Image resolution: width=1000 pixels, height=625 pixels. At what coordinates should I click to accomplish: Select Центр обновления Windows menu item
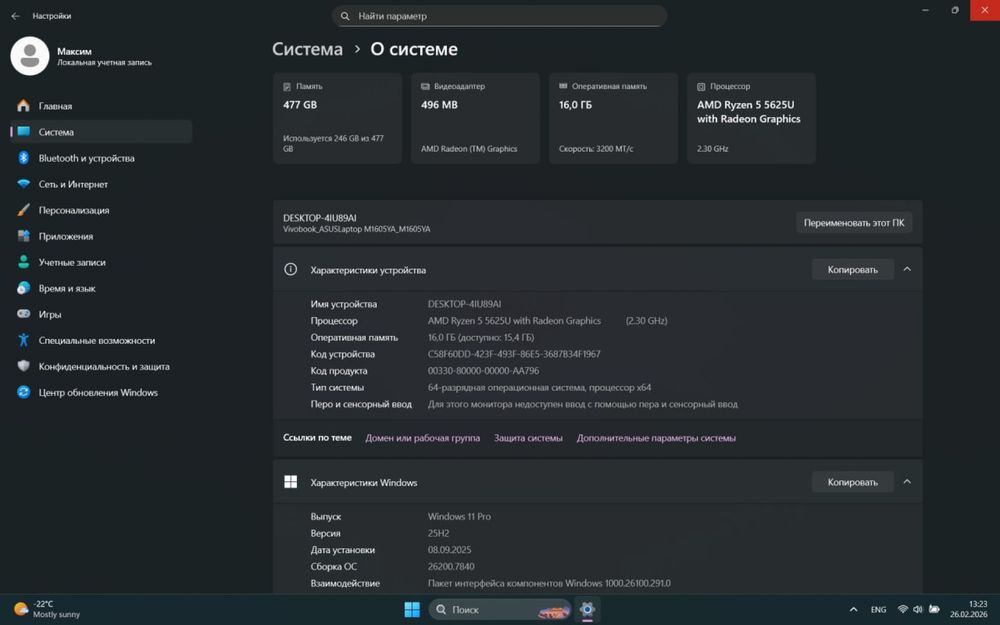(x=101, y=392)
